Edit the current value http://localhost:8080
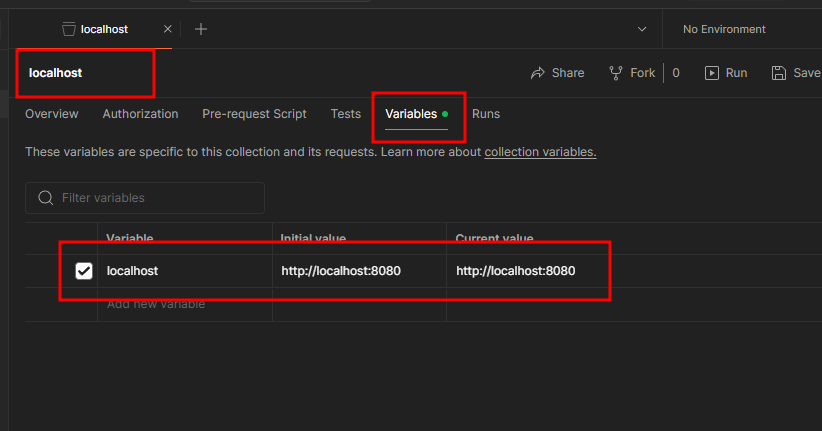 click(515, 271)
